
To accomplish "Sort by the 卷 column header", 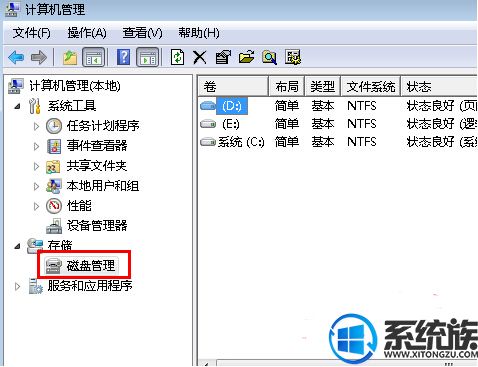I will pyautogui.click(x=234, y=87).
